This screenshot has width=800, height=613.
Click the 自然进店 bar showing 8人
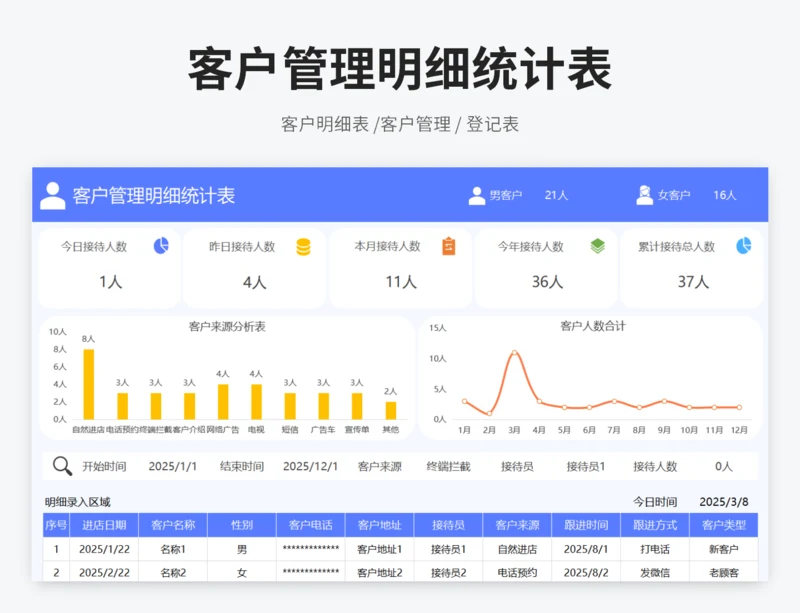(x=89, y=384)
